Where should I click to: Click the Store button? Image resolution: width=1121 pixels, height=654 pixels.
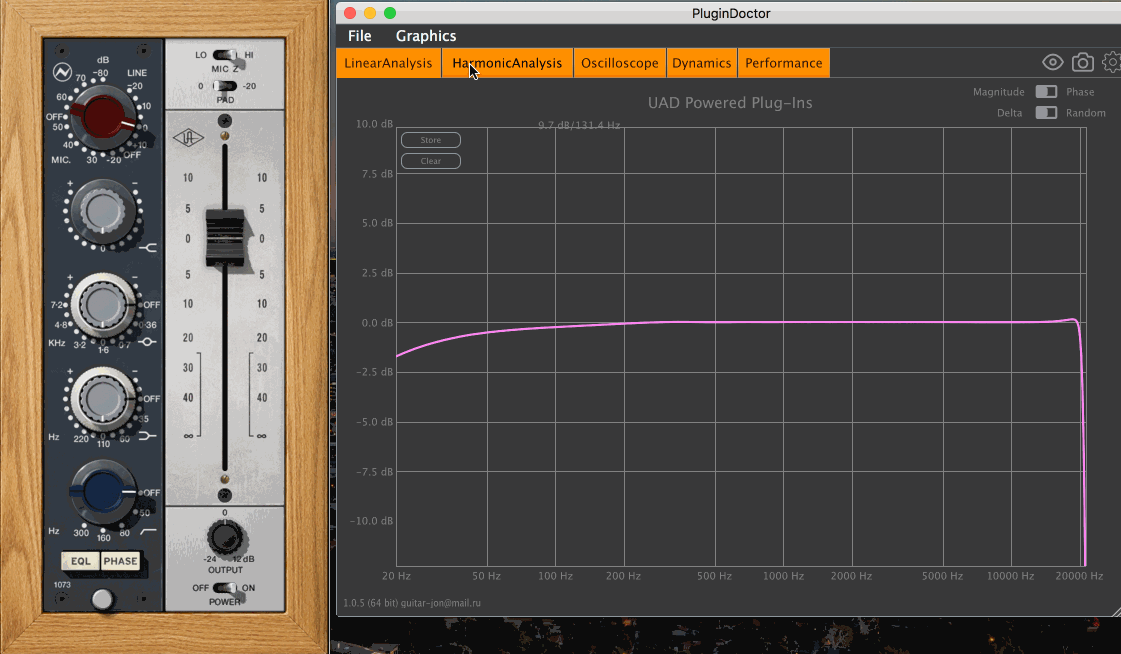pos(430,140)
